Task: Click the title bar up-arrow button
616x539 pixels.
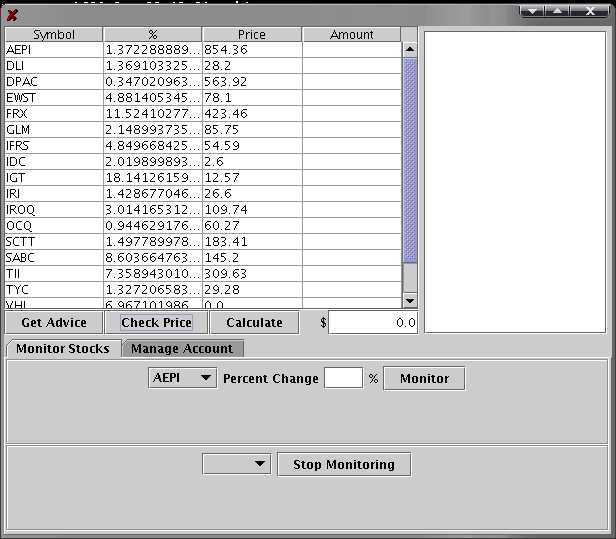Action: [x=557, y=10]
